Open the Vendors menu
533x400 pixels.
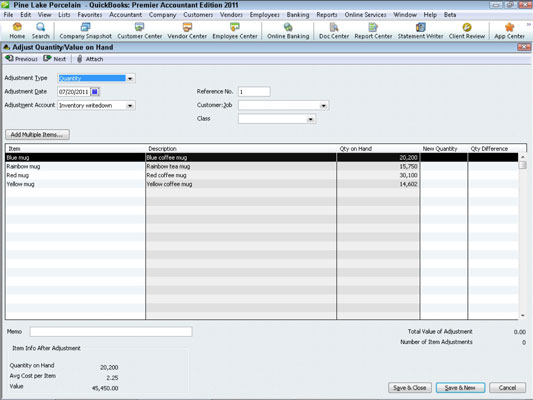(231, 15)
